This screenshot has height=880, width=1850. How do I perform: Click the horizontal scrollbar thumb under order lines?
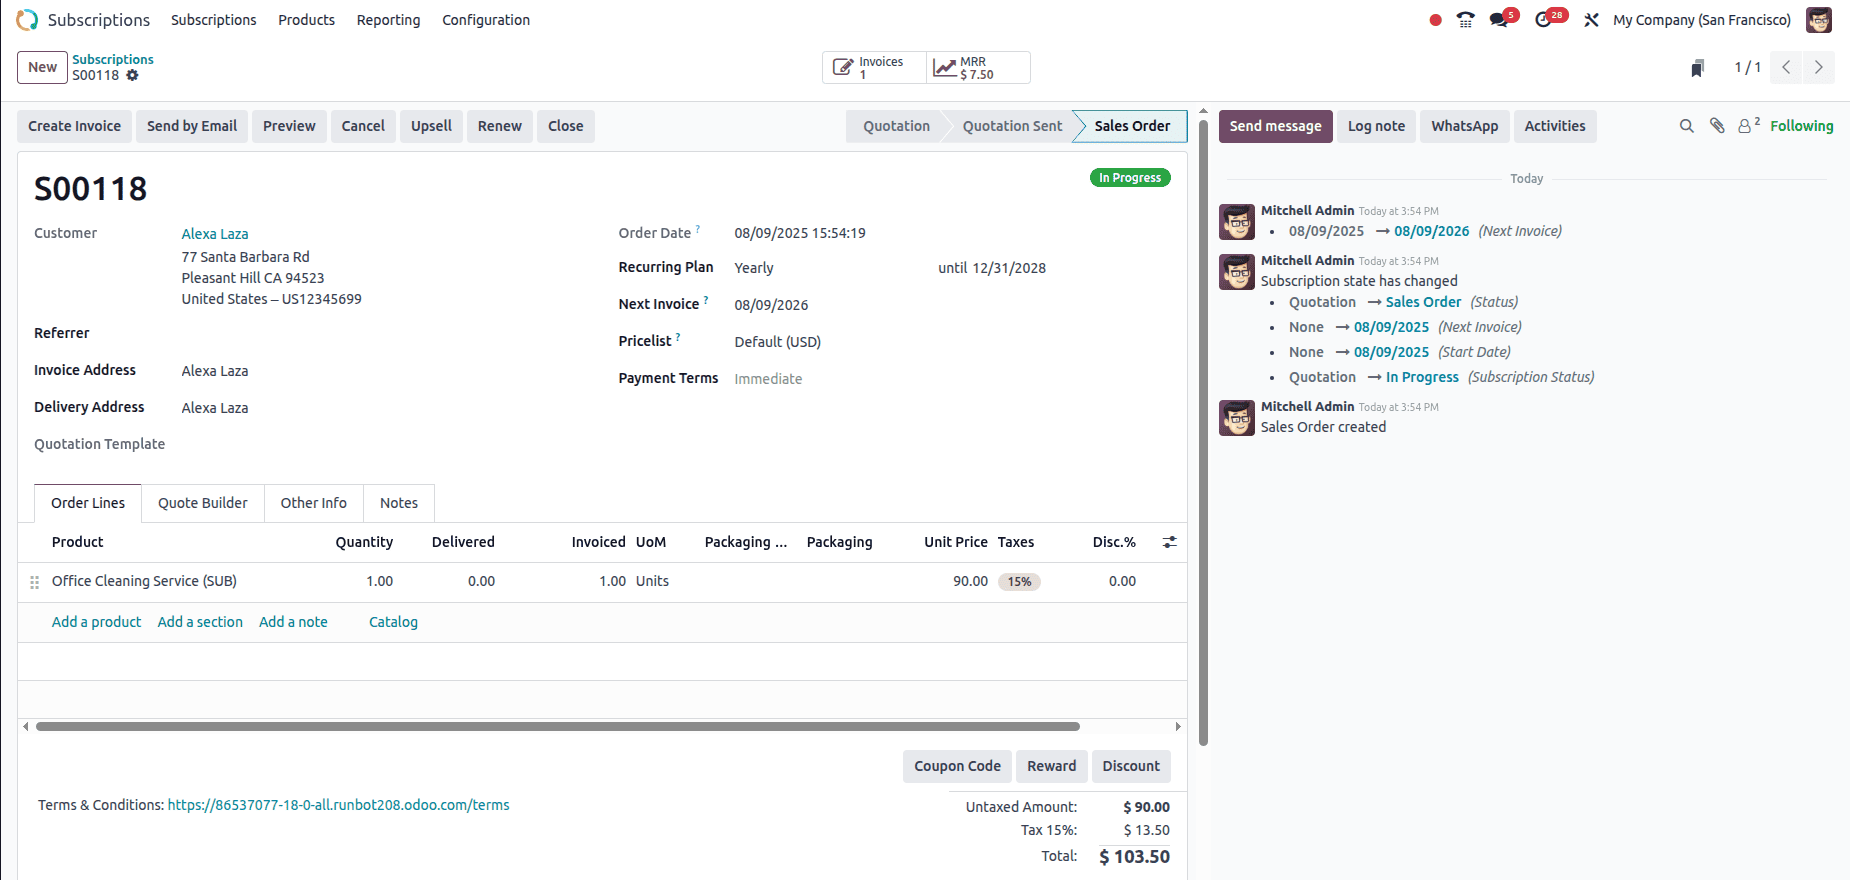click(558, 727)
